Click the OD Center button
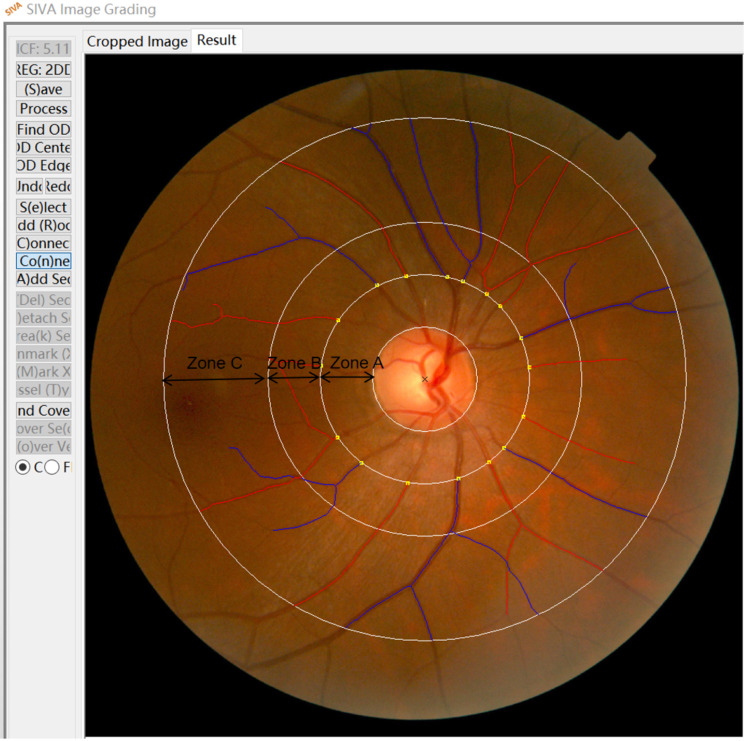Screen dimensions: 744x741 (43, 148)
